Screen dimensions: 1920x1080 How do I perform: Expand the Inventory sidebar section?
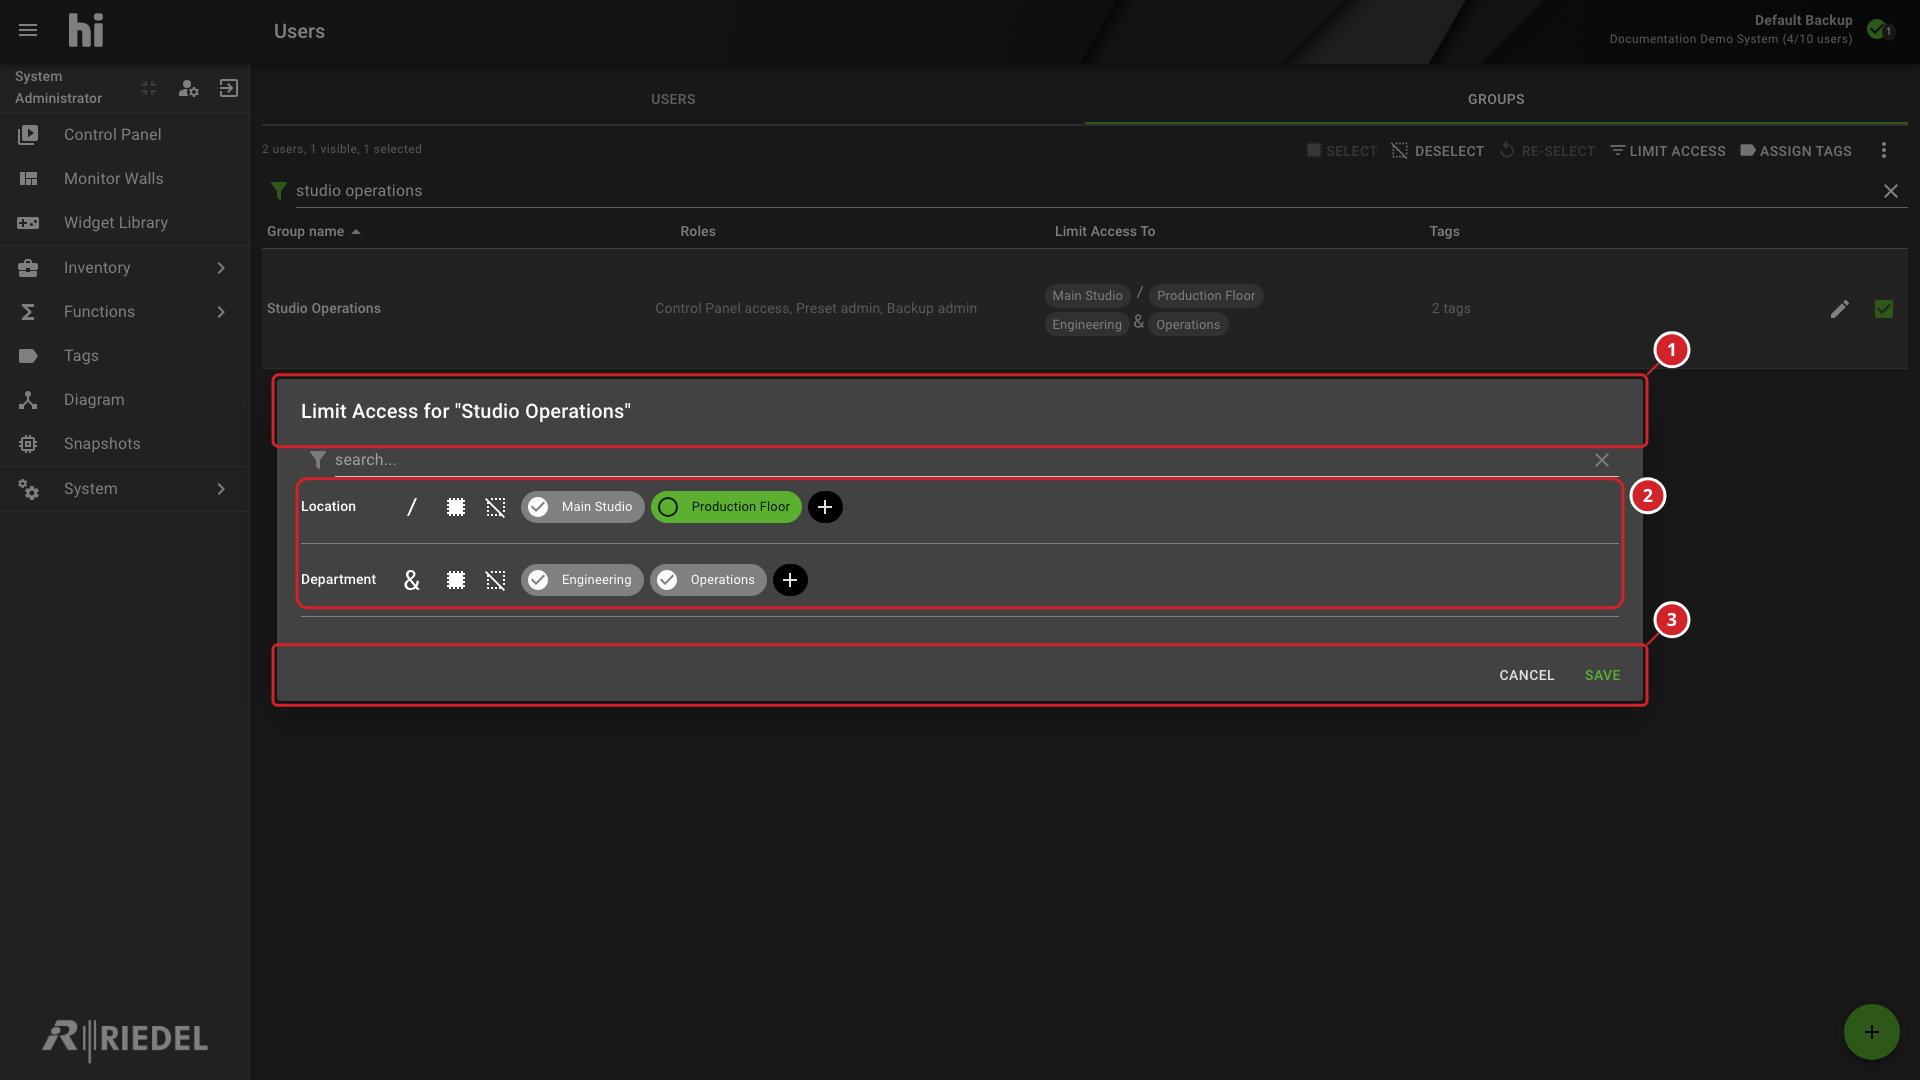point(125,268)
